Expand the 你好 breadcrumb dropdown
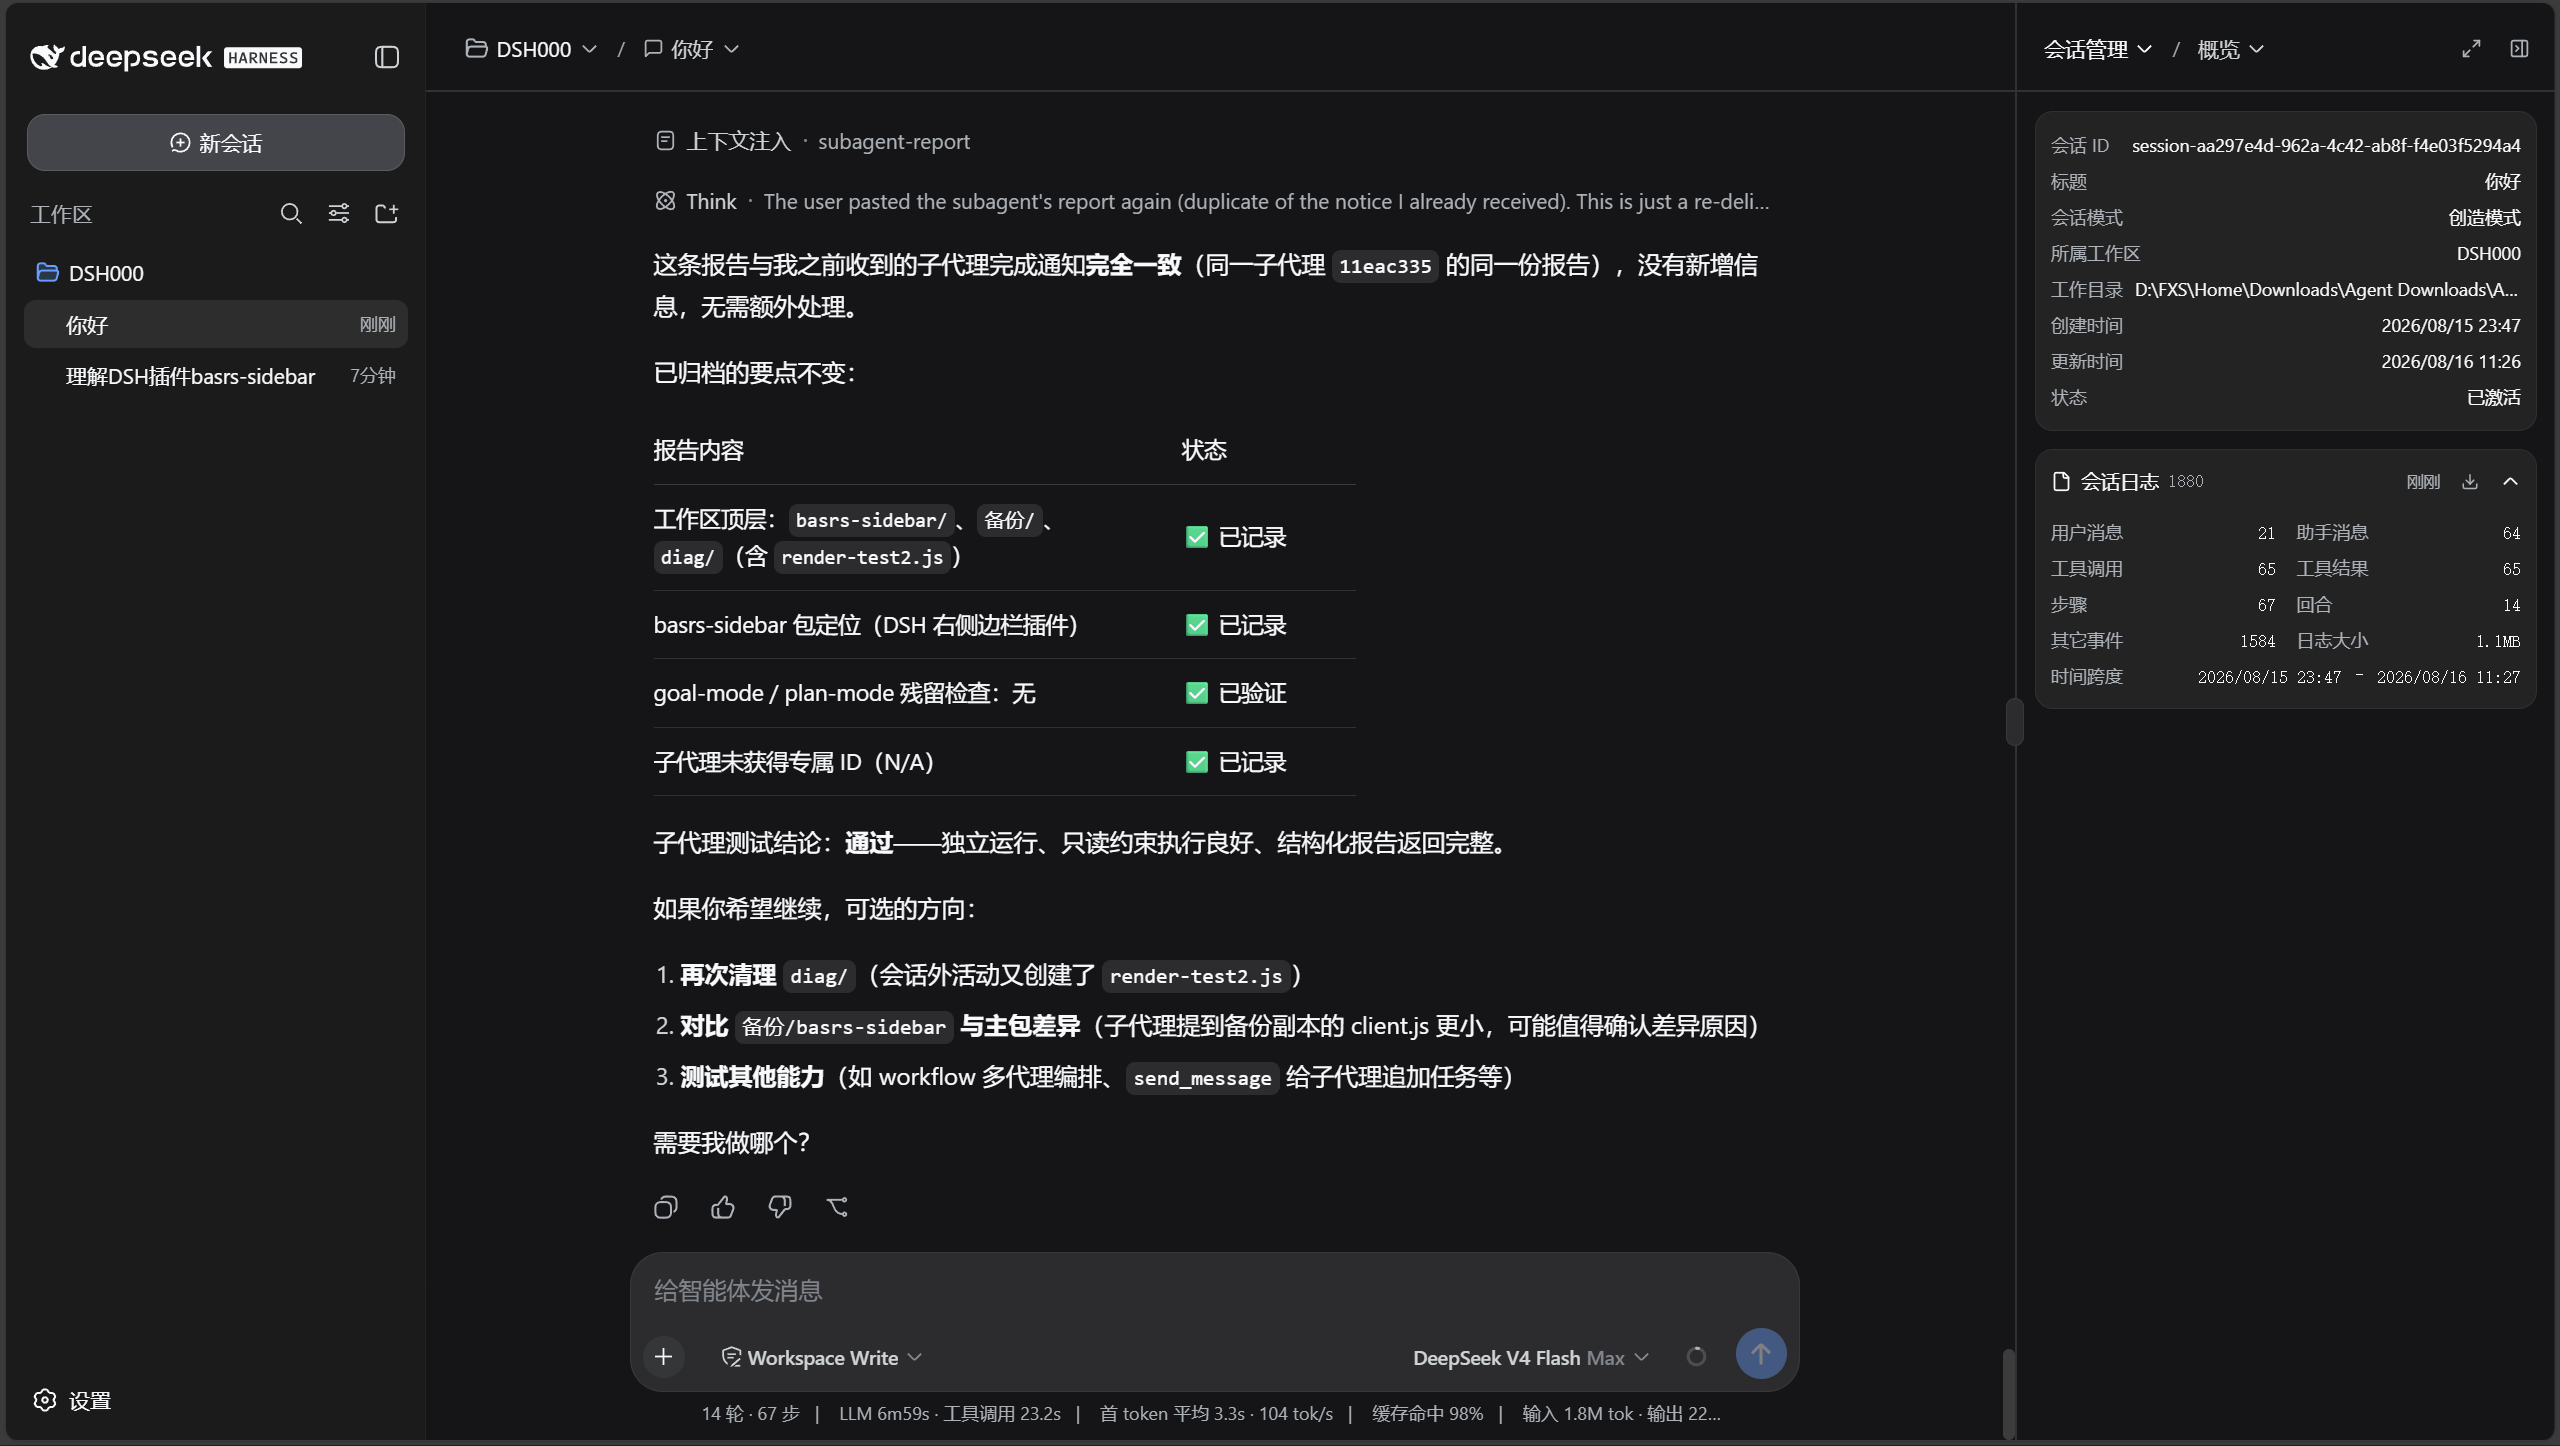 tap(692, 49)
